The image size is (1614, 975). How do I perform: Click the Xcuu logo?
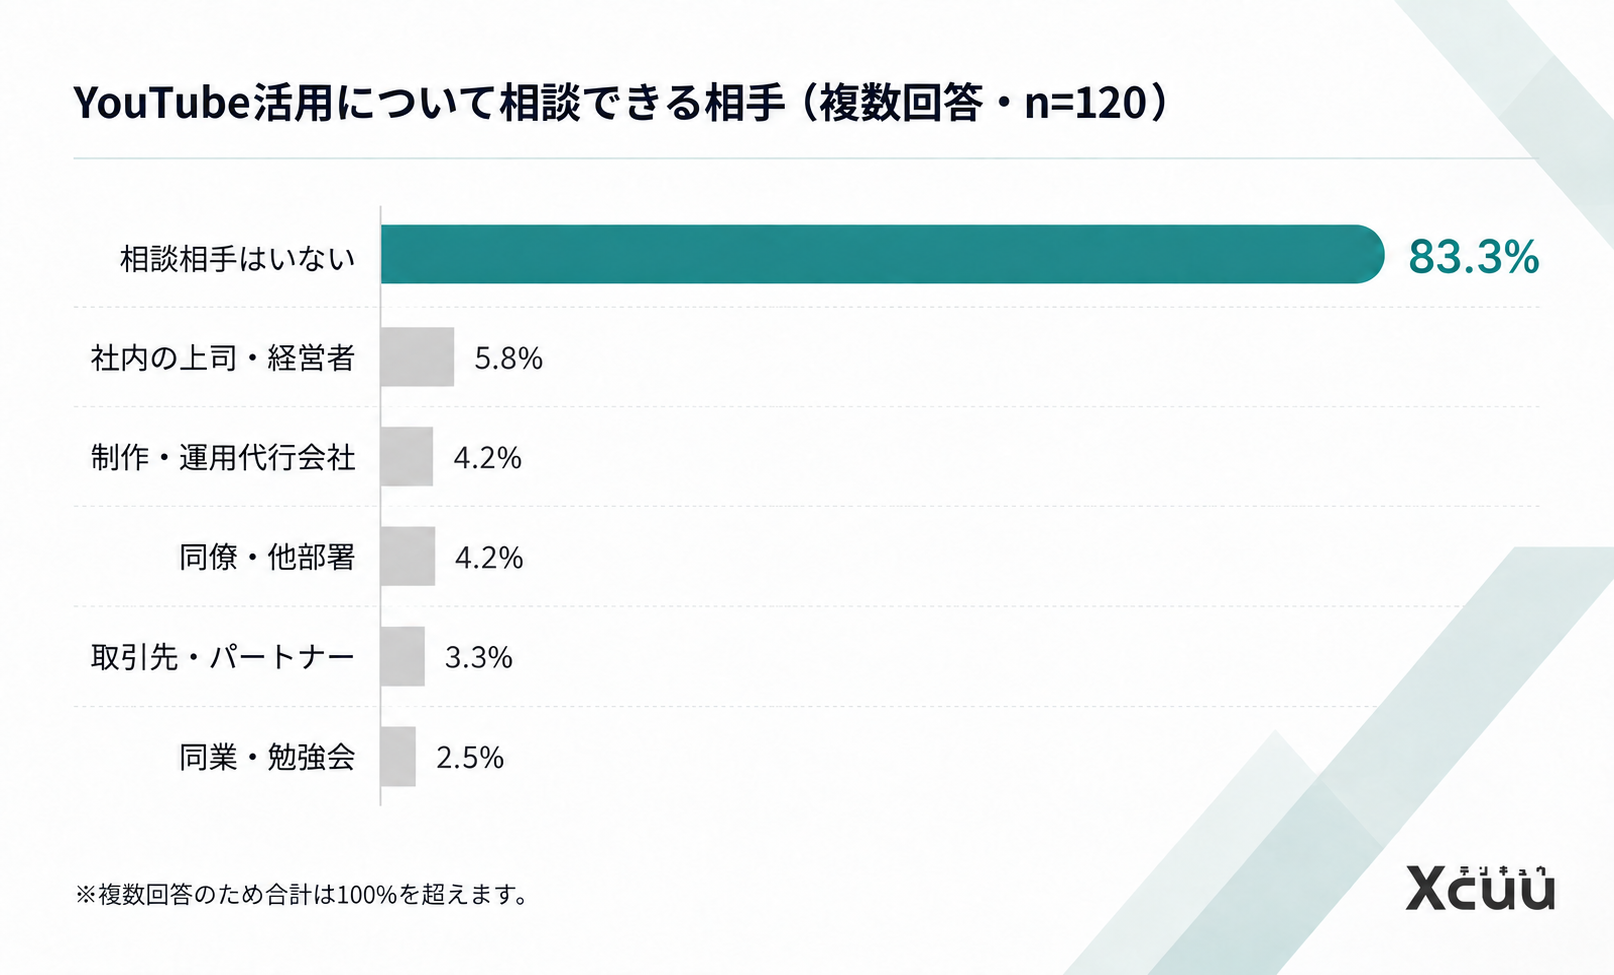tap(1480, 887)
